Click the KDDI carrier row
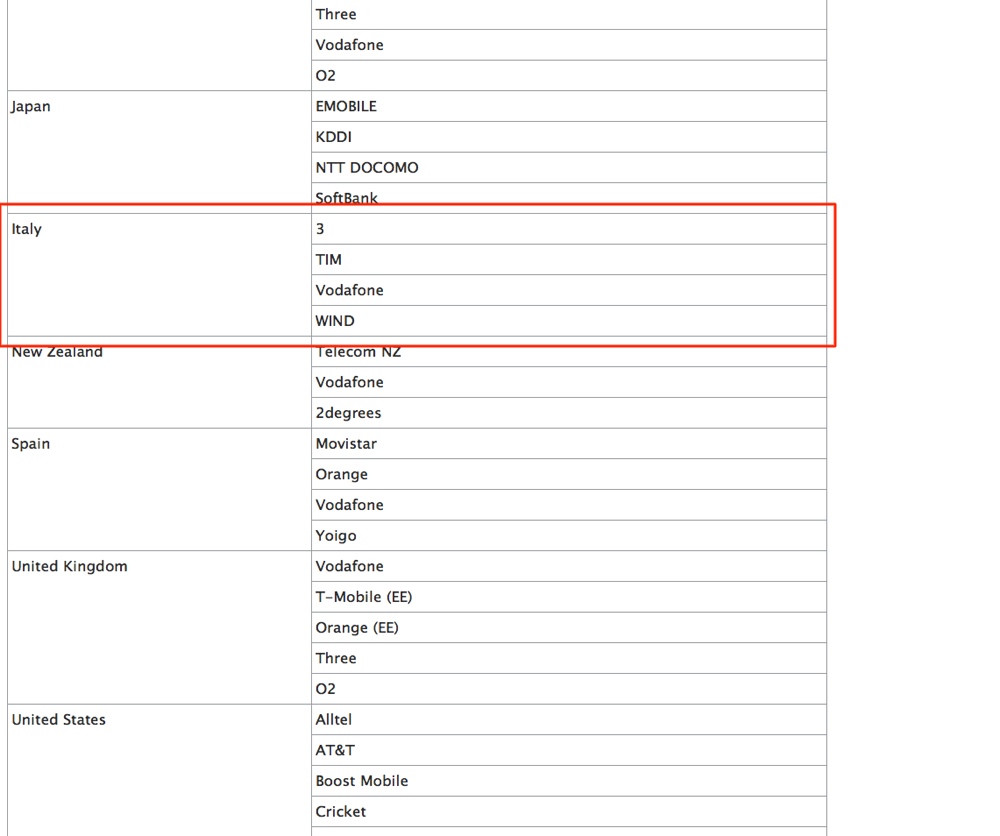 334,137
